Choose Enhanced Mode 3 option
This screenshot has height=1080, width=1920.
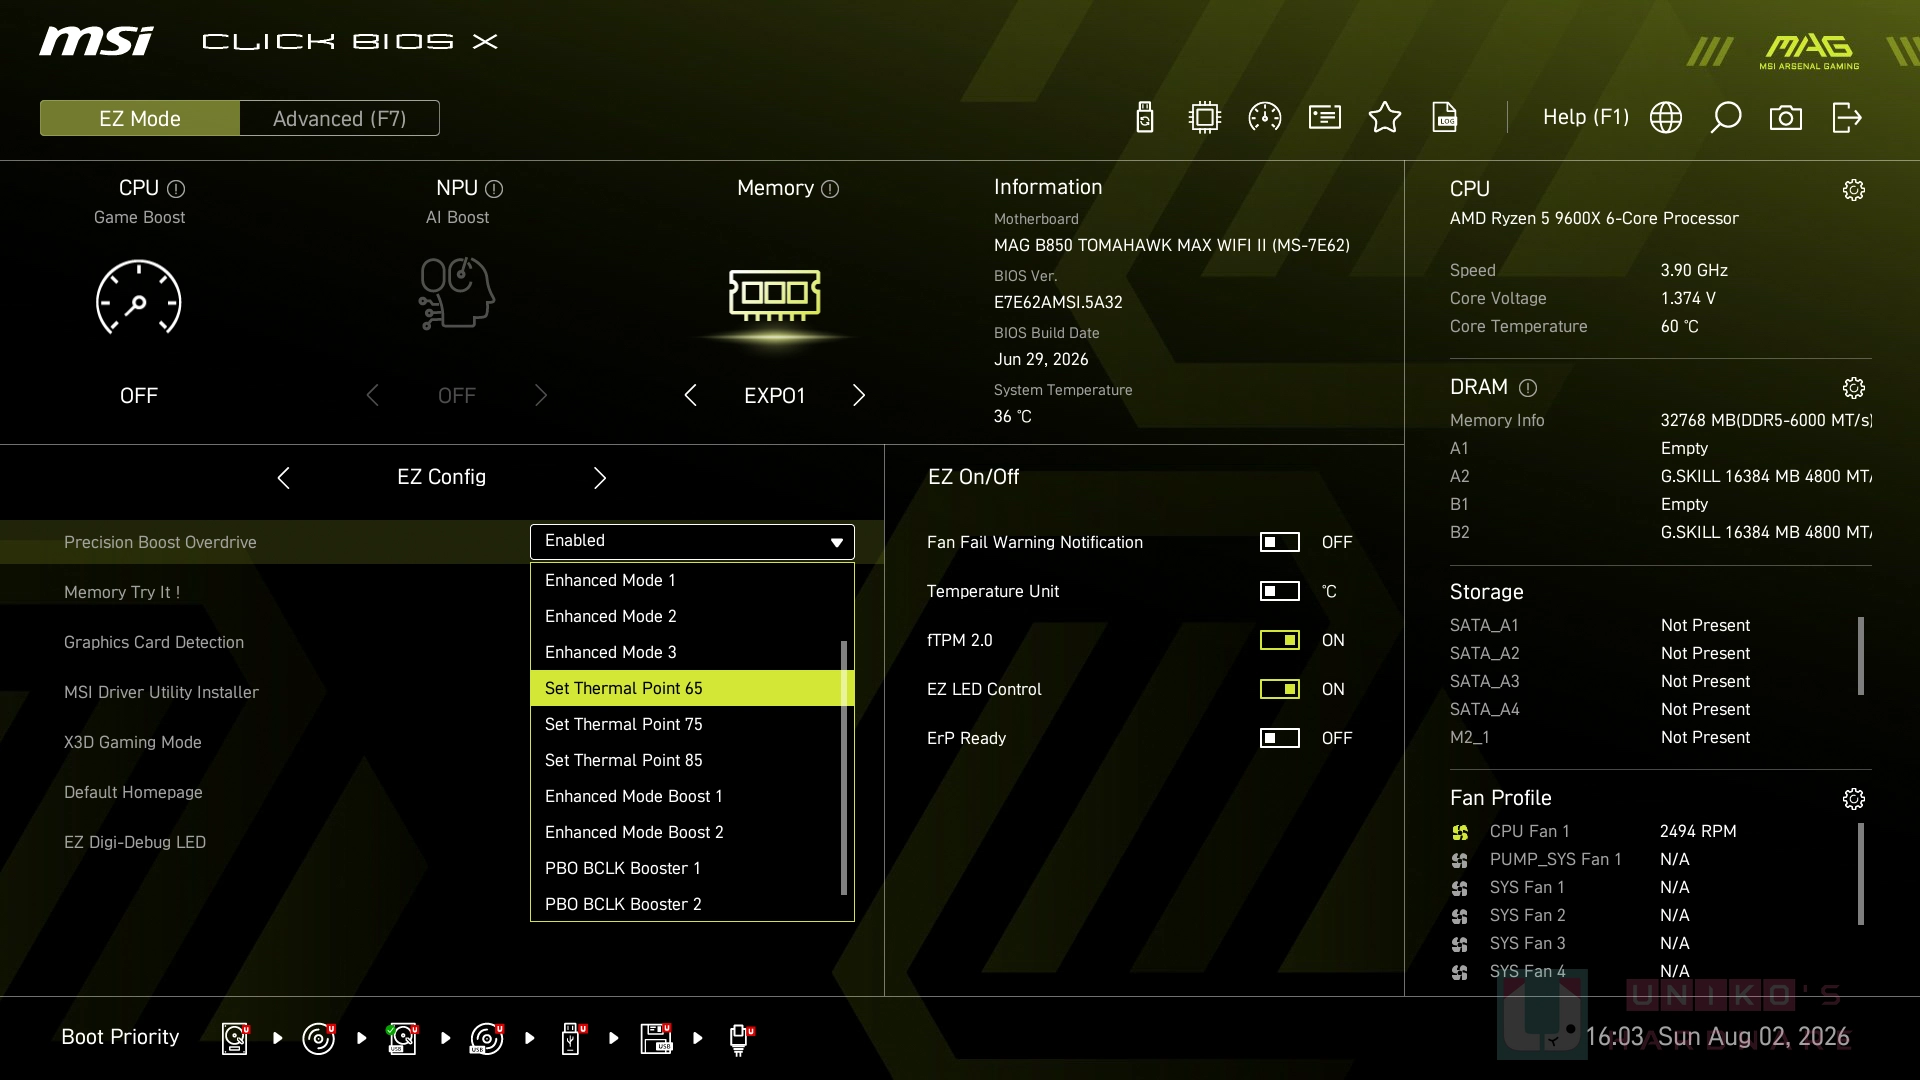point(686,652)
